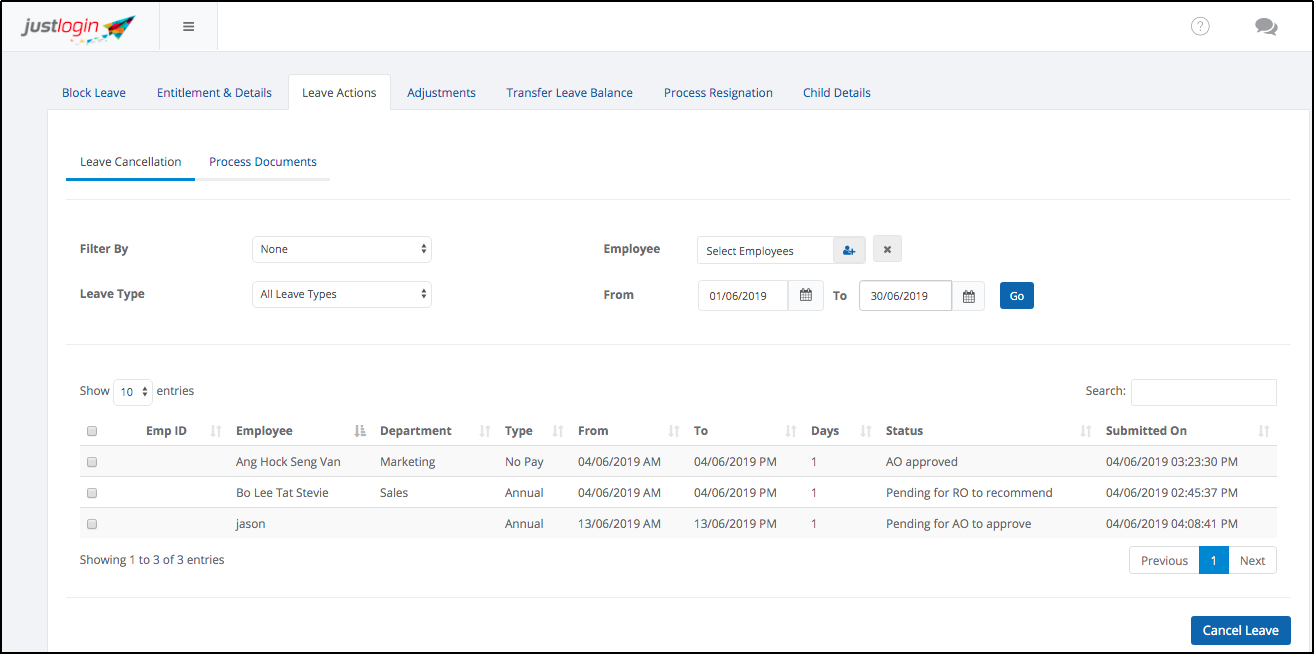Sort table by Department column
The height and width of the screenshot is (655, 1315).
(485, 431)
